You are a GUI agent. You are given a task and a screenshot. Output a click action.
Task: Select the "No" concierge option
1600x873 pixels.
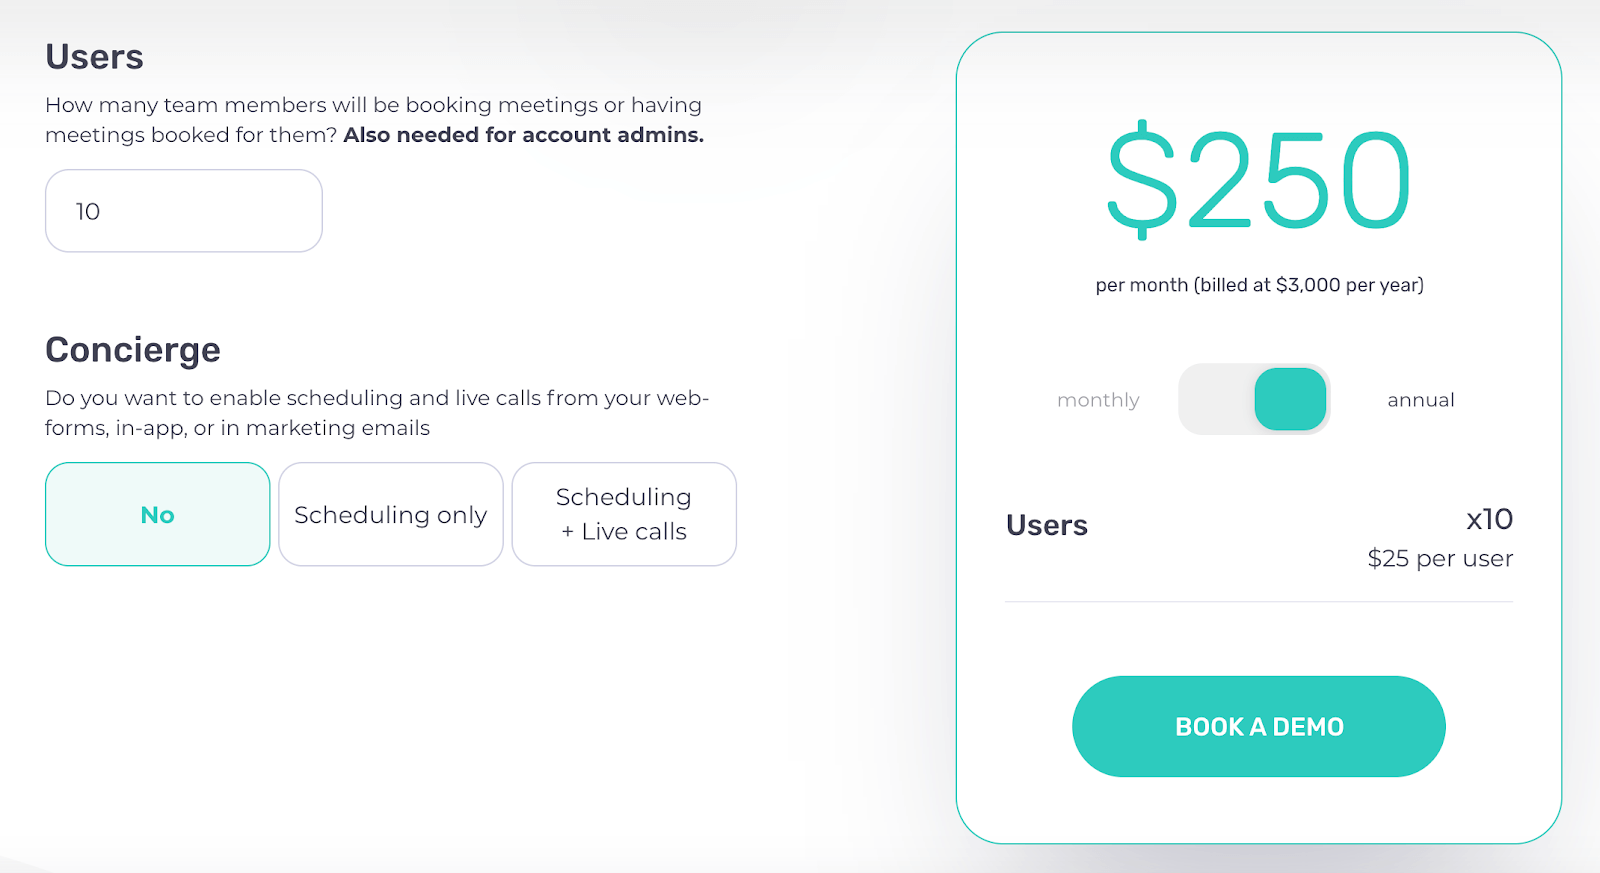158,514
